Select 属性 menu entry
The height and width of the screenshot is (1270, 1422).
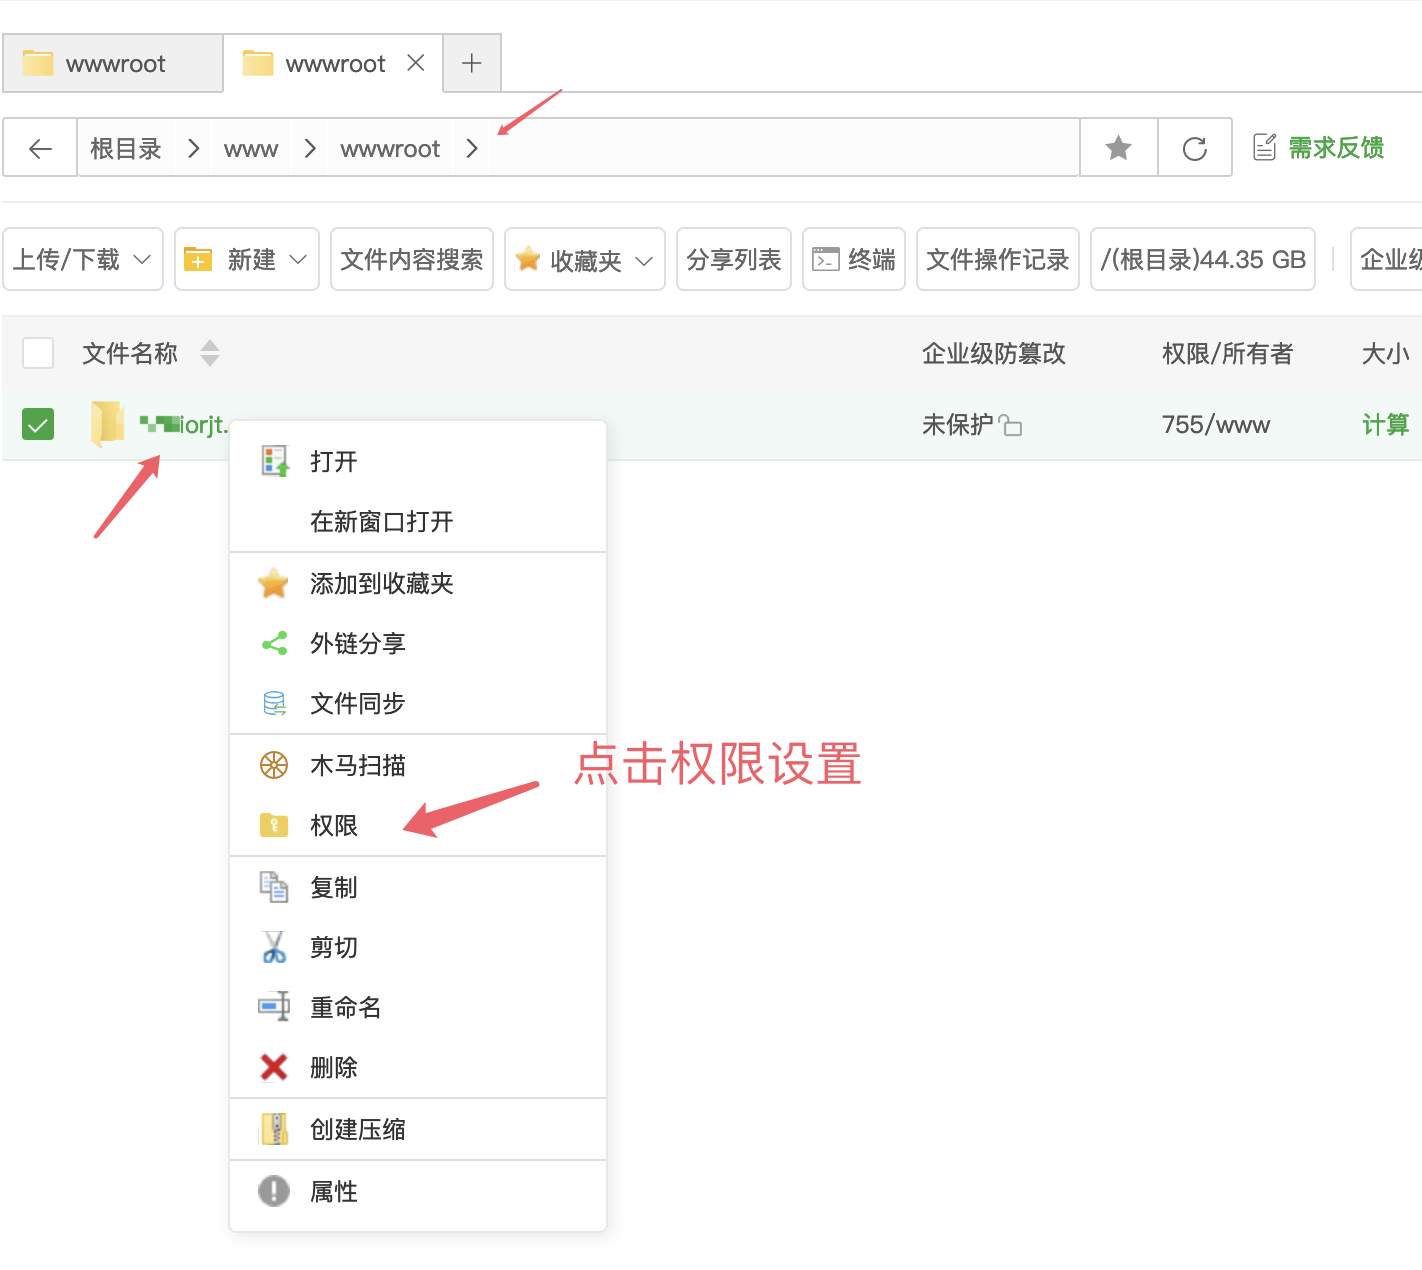coord(418,1191)
